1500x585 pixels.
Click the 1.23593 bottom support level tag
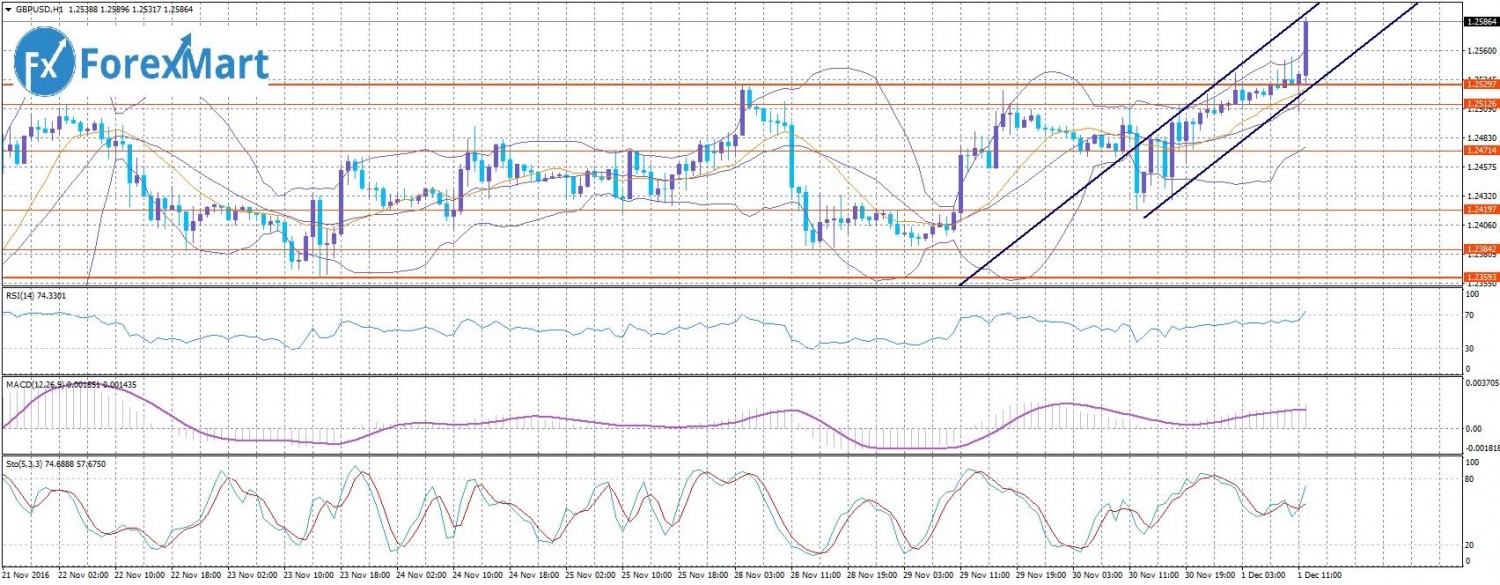tap(1479, 276)
